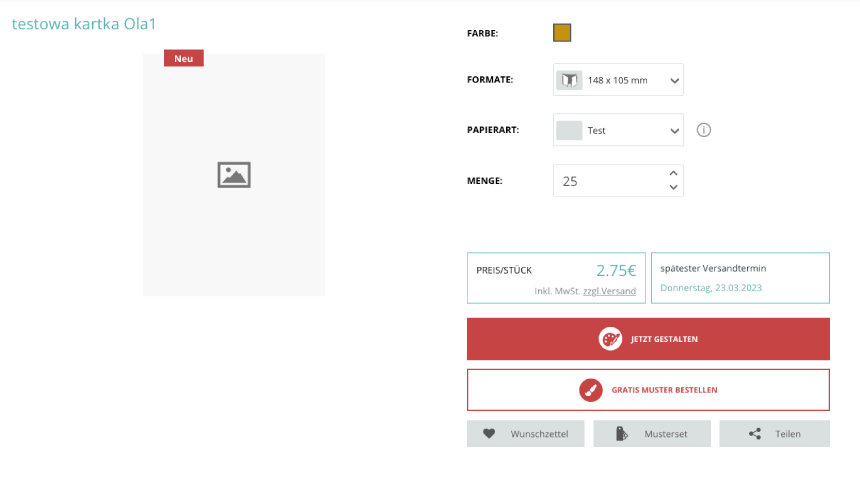860x477 pixels.
Task: Click the brush icon in Gratis Muster
Action: point(590,390)
